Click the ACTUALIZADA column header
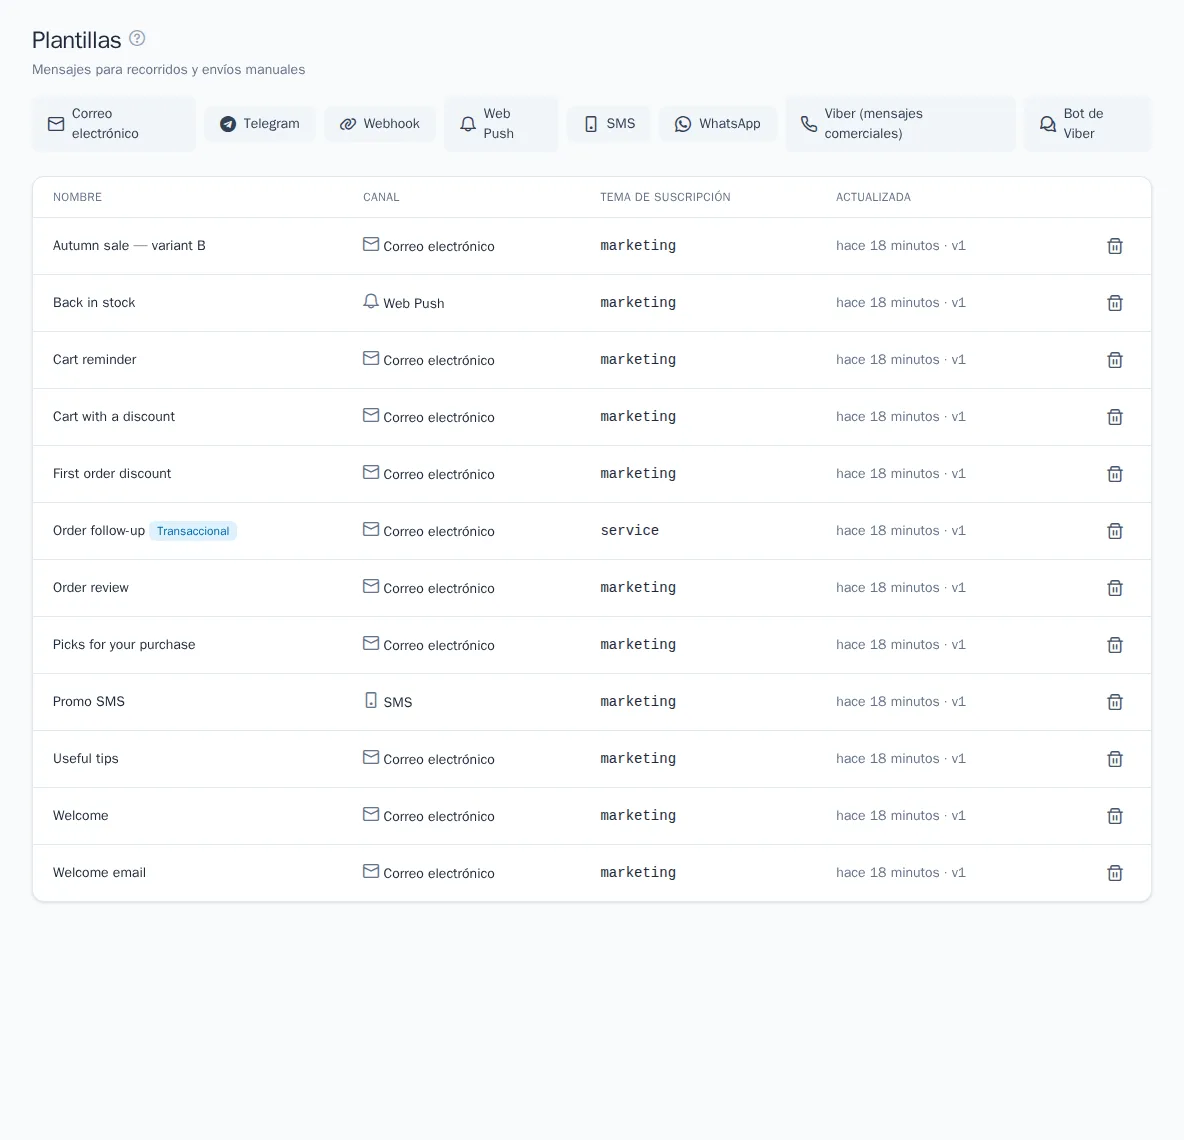Viewport: 1184px width, 1140px height. coord(873,197)
